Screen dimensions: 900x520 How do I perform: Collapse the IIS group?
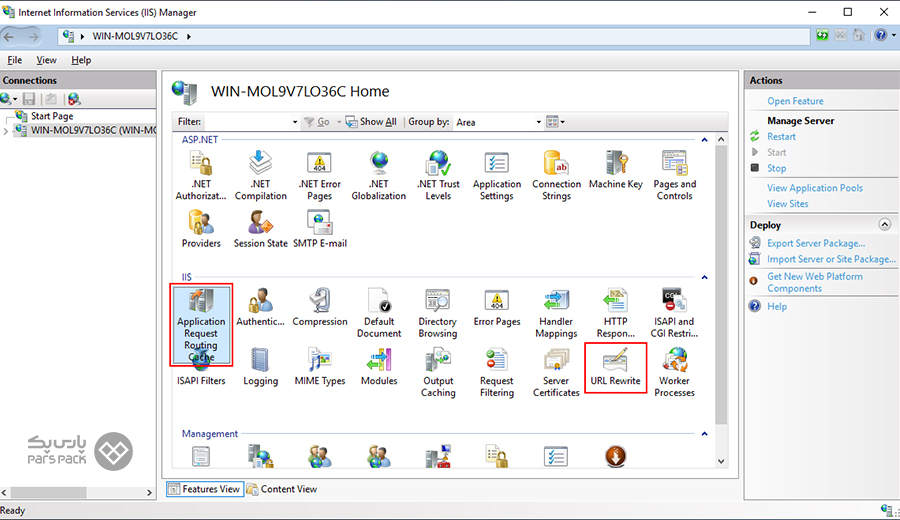pos(704,277)
